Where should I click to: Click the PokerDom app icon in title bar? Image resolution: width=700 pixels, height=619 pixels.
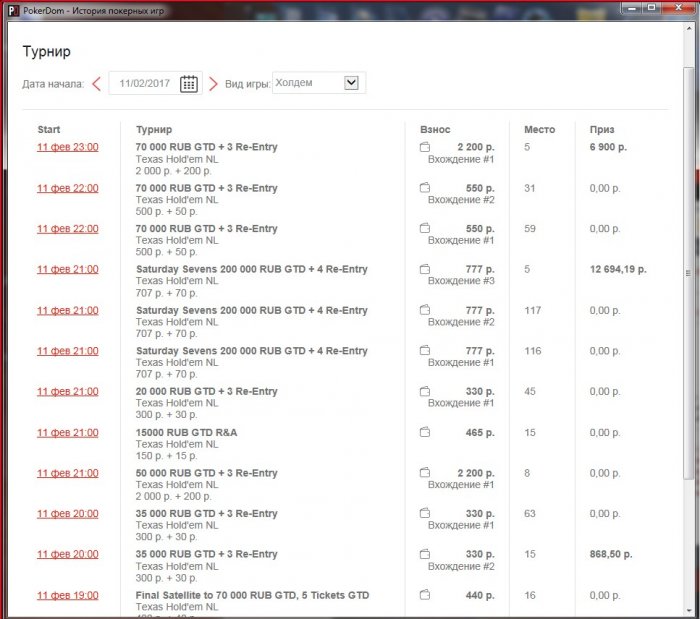pyautogui.click(x=13, y=10)
